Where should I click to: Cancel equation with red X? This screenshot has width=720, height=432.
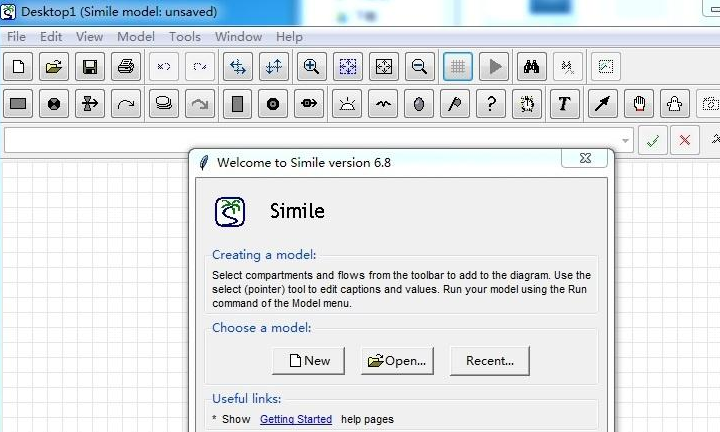click(685, 140)
